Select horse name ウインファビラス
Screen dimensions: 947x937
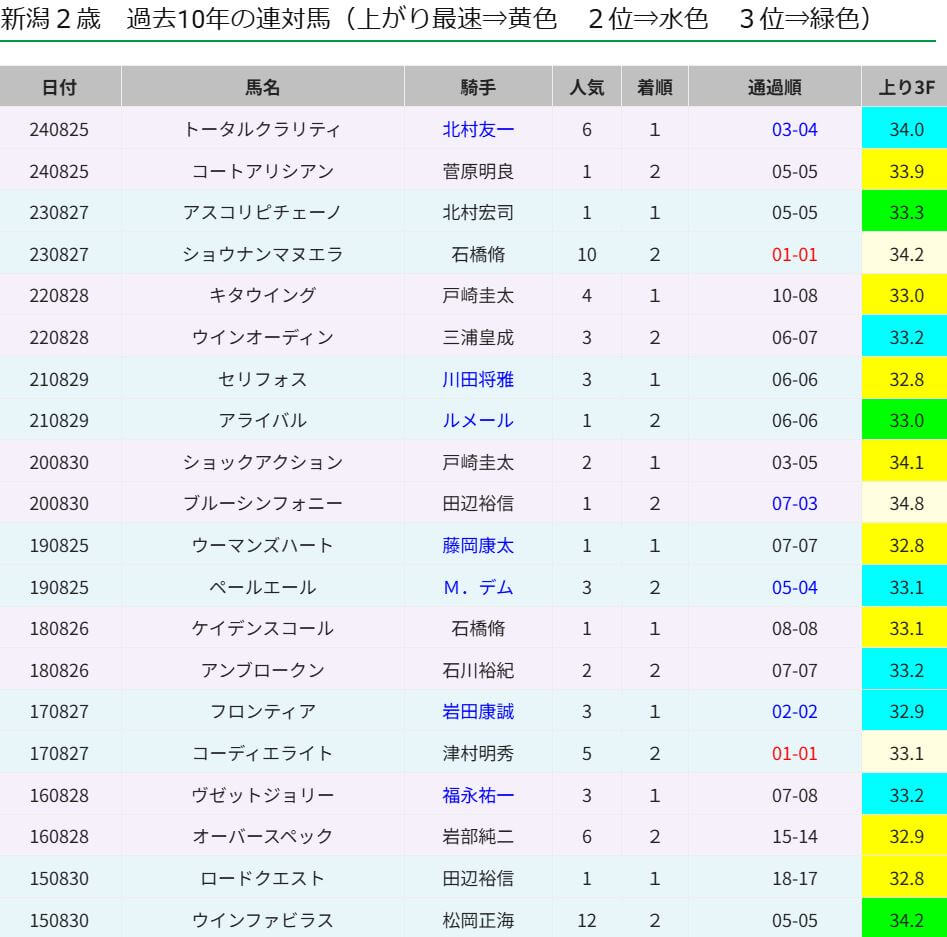(263, 920)
